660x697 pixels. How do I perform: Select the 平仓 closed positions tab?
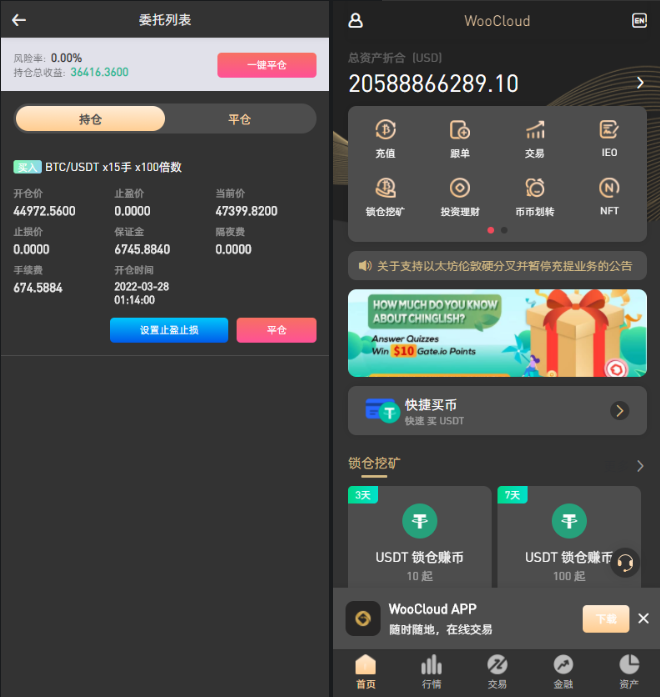[240, 119]
